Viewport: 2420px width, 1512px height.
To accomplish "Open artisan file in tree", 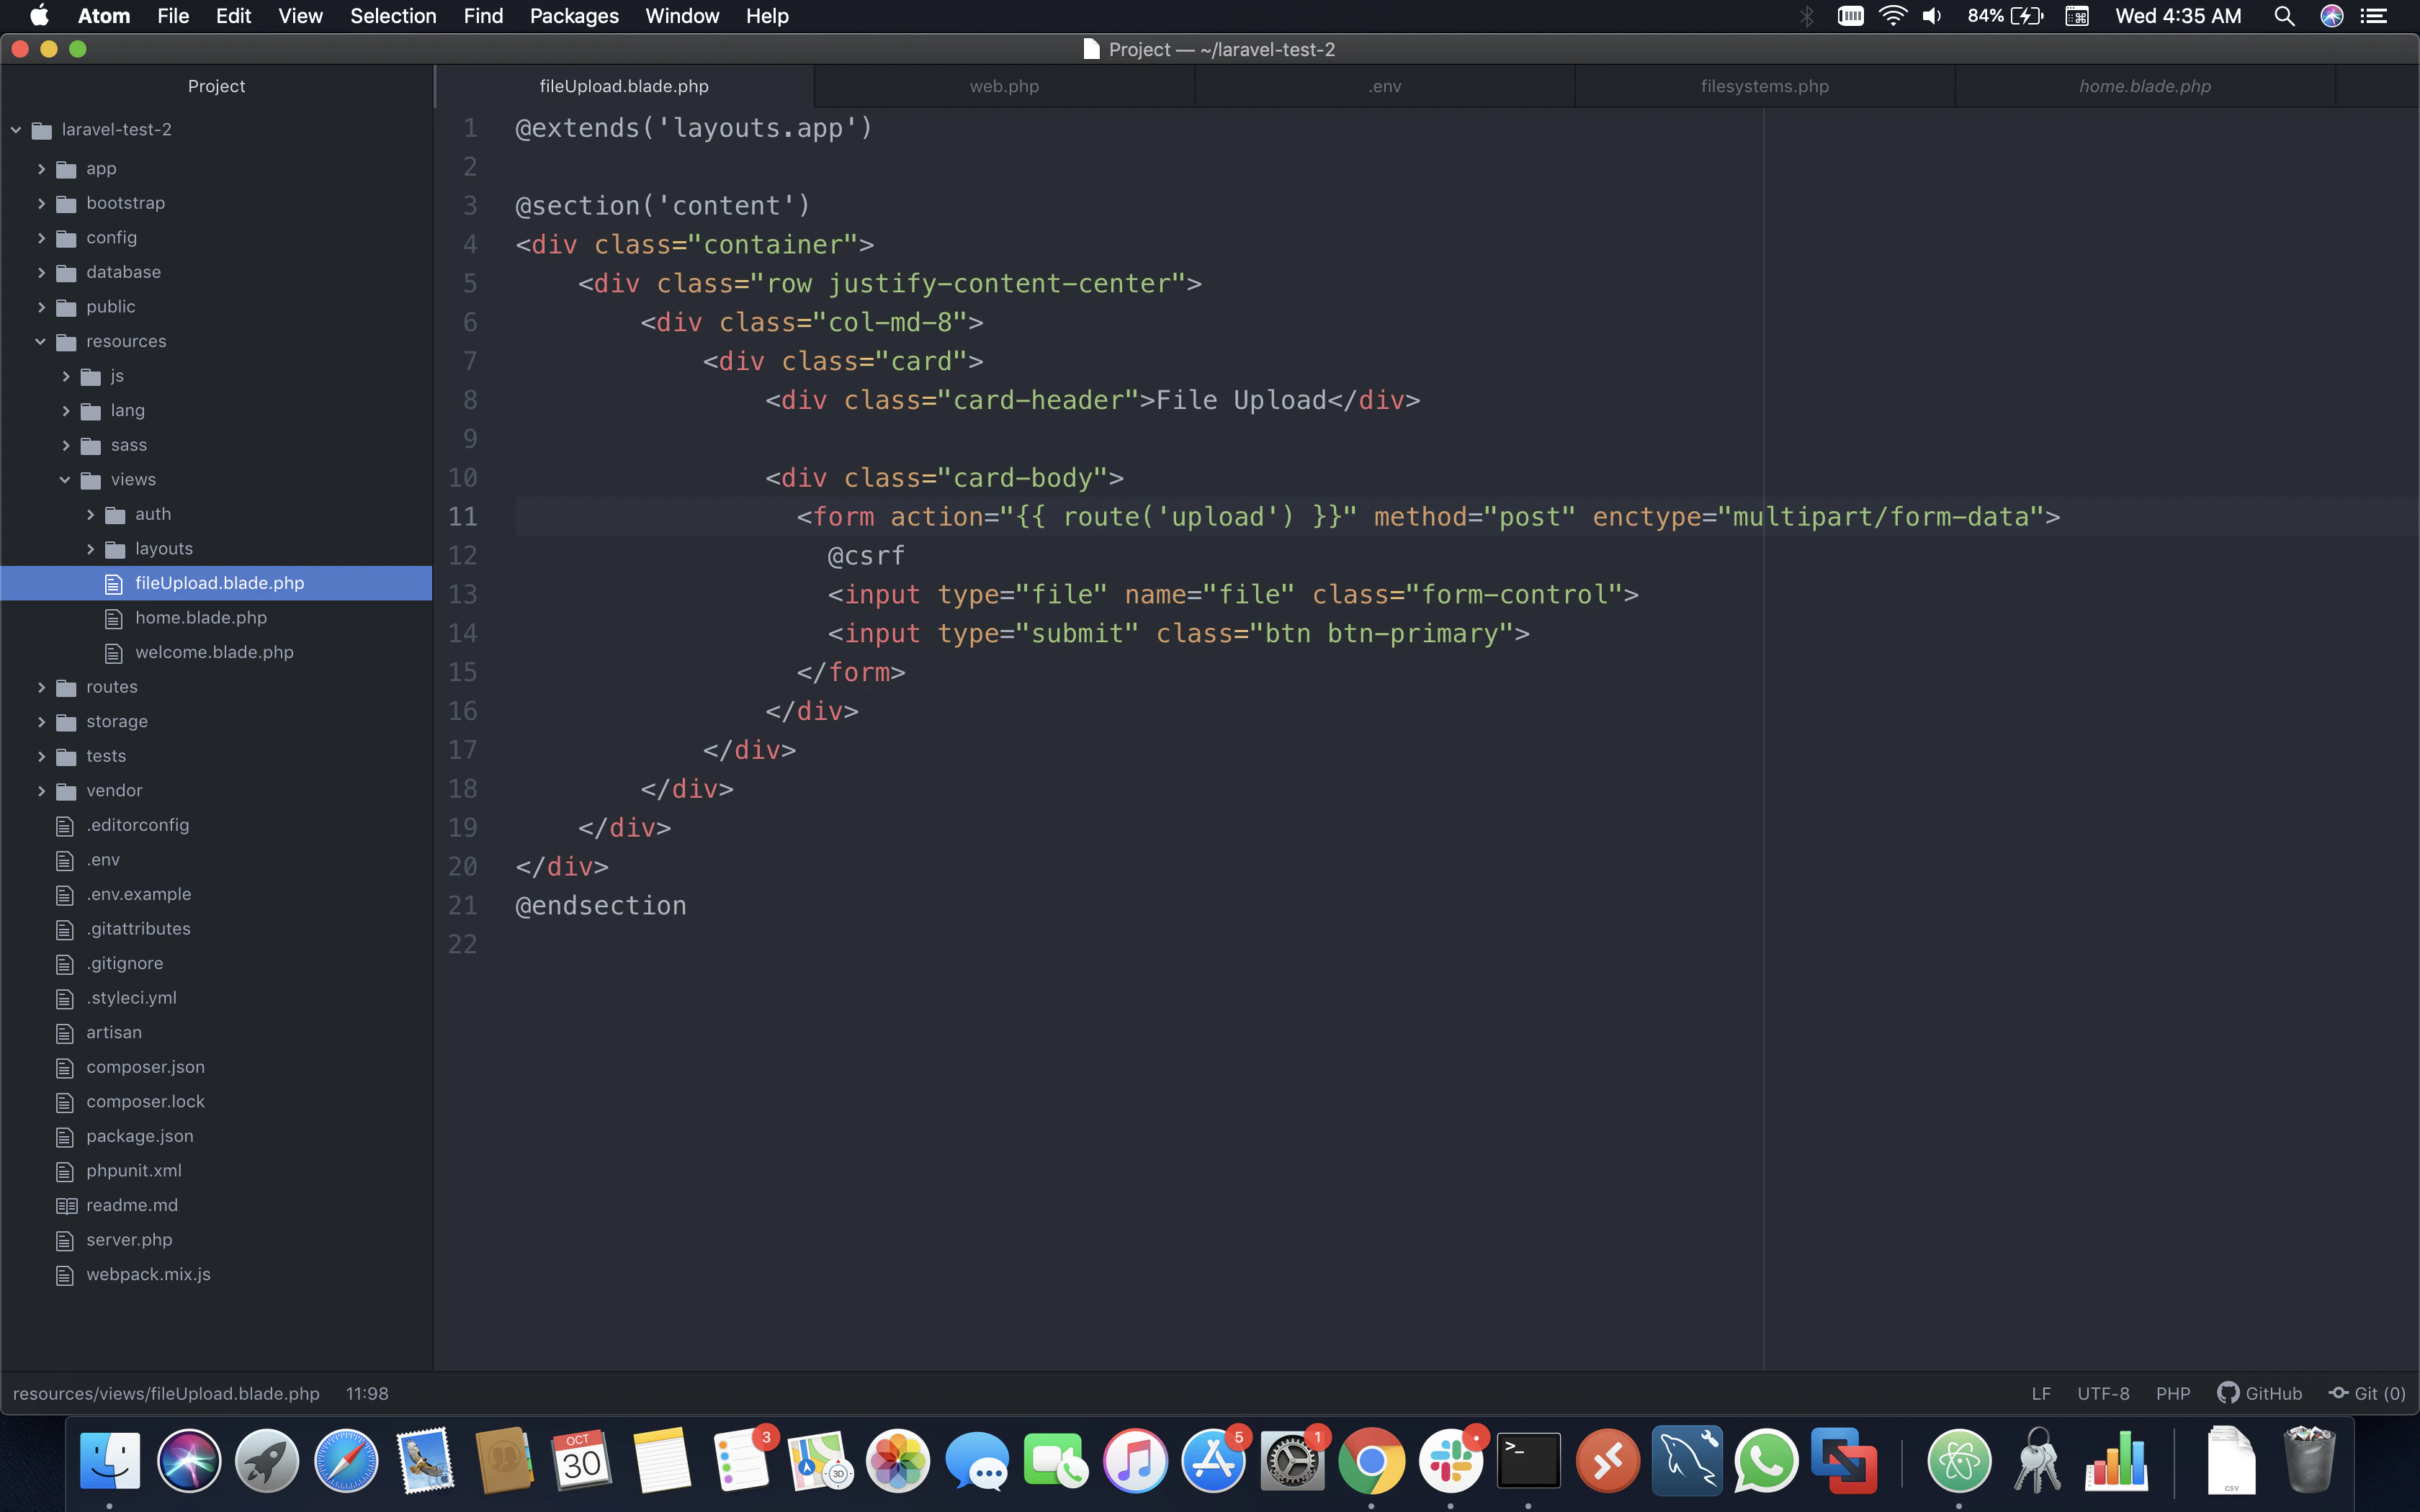I will point(114,1032).
